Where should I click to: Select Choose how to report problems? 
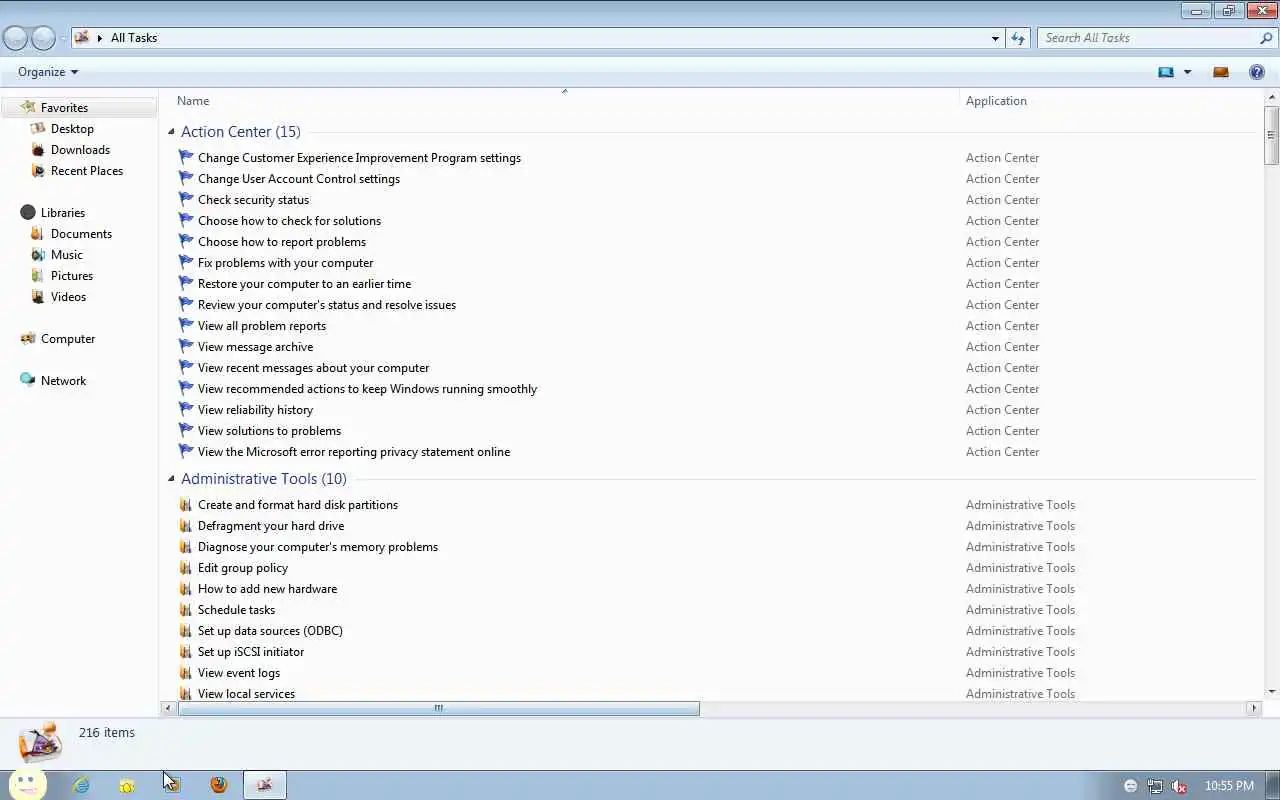point(282,241)
